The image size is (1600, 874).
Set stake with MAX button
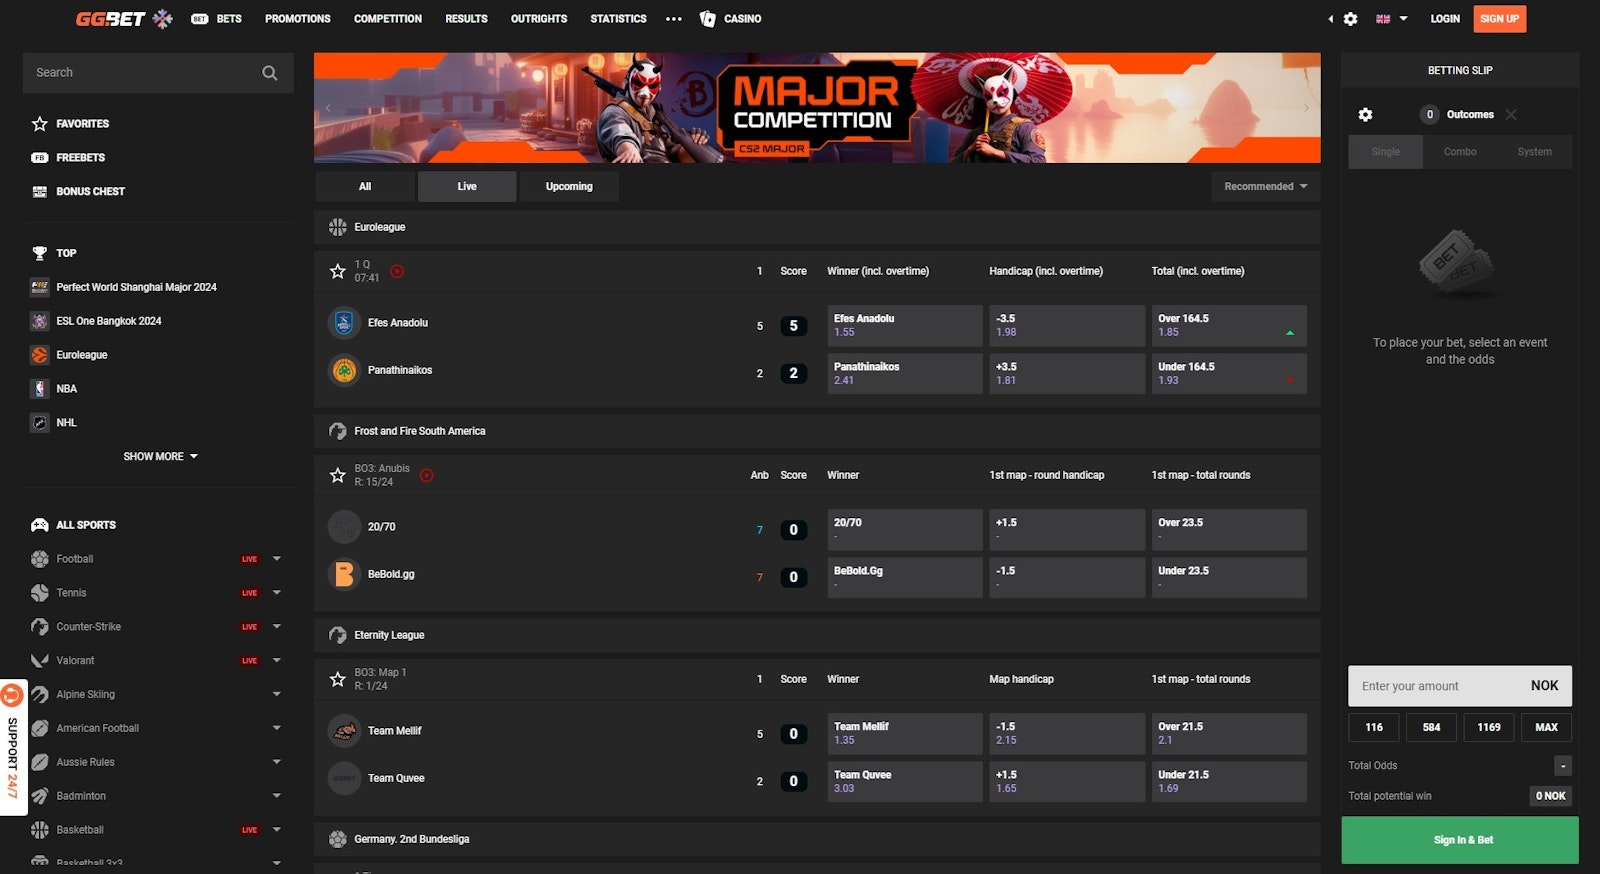pyautogui.click(x=1546, y=728)
